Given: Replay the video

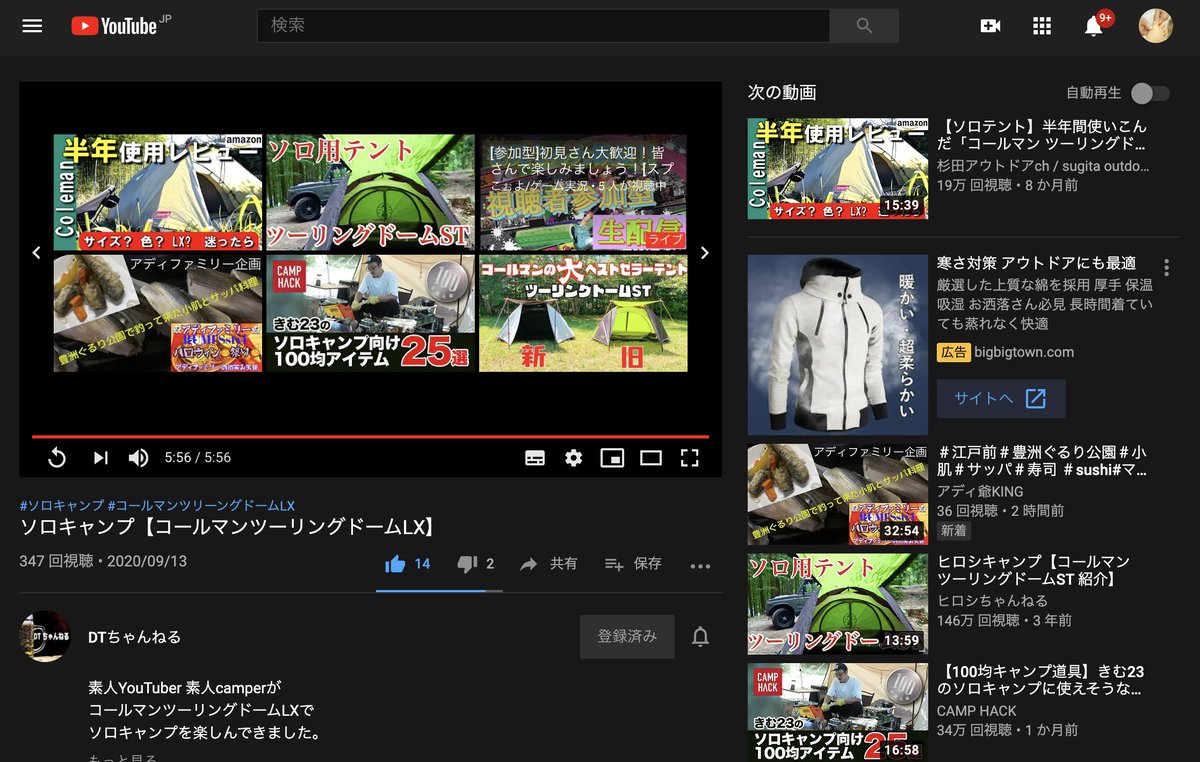Looking at the screenshot, I should point(57,457).
